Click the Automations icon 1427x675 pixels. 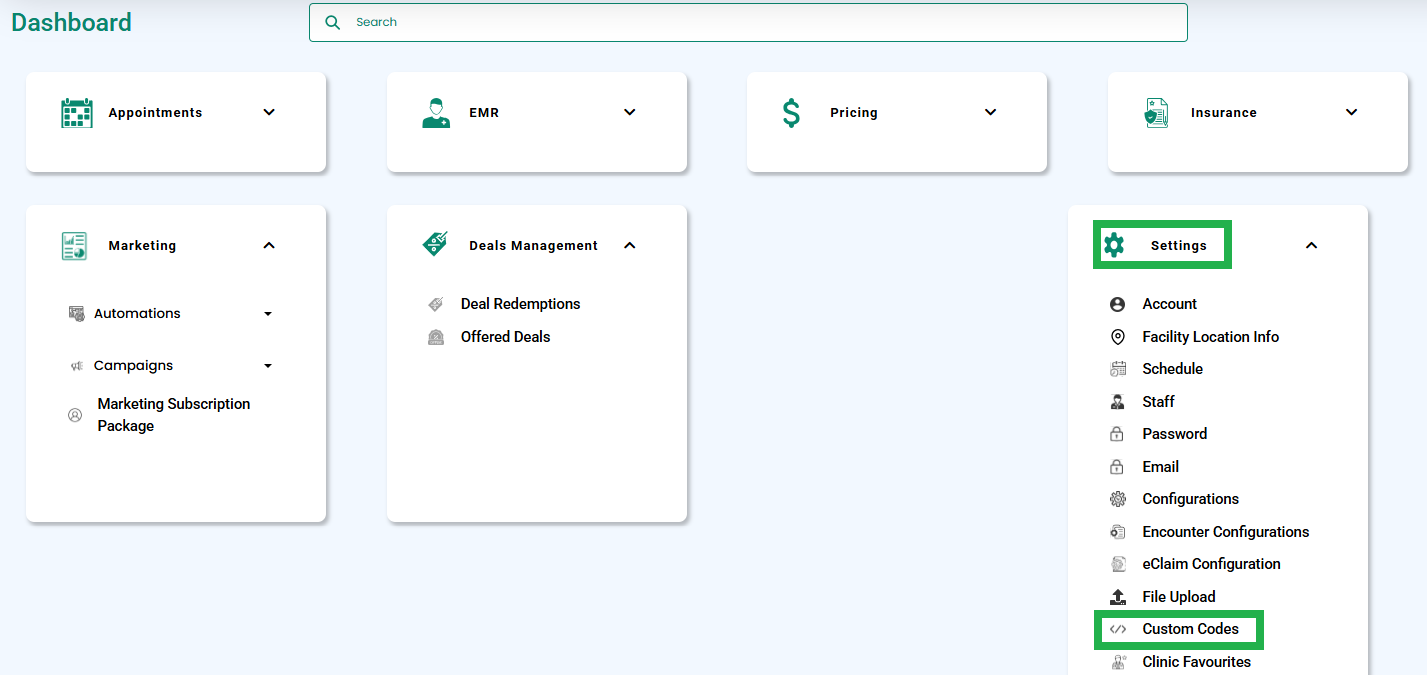[x=77, y=313]
